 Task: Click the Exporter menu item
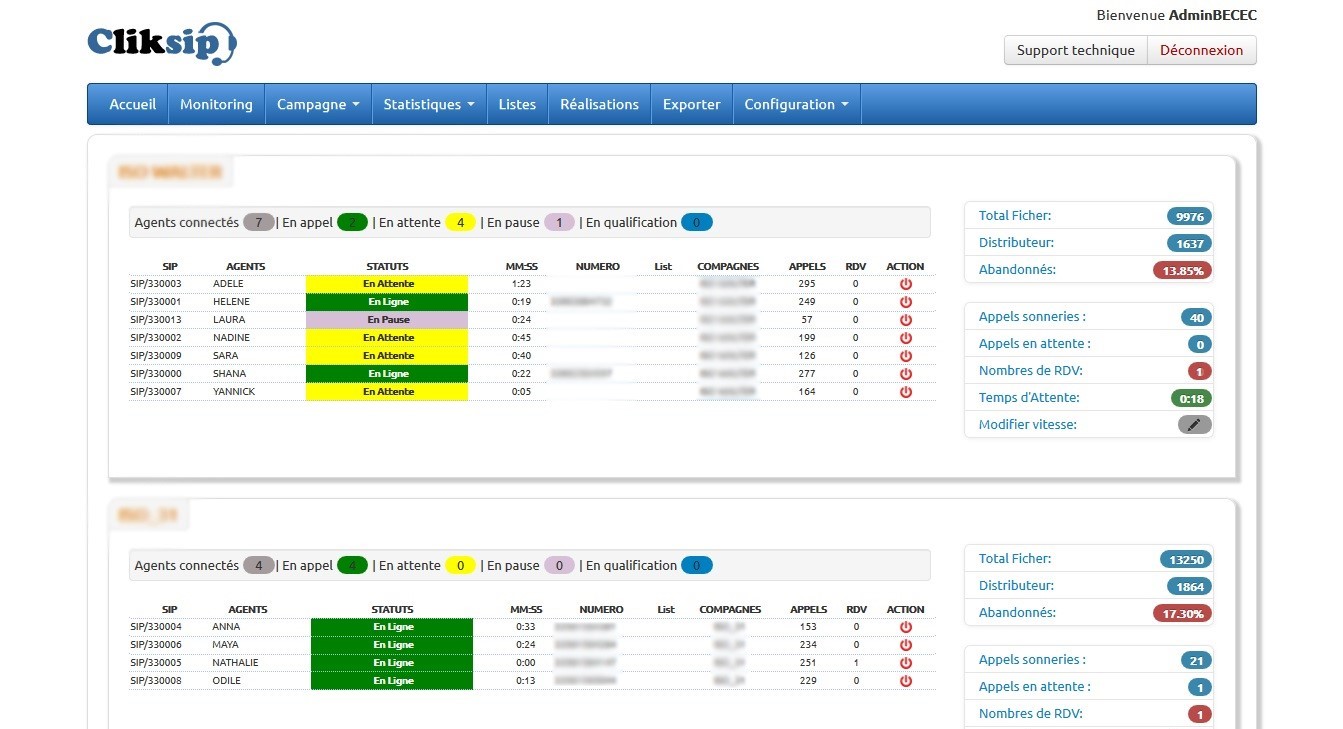pos(691,104)
